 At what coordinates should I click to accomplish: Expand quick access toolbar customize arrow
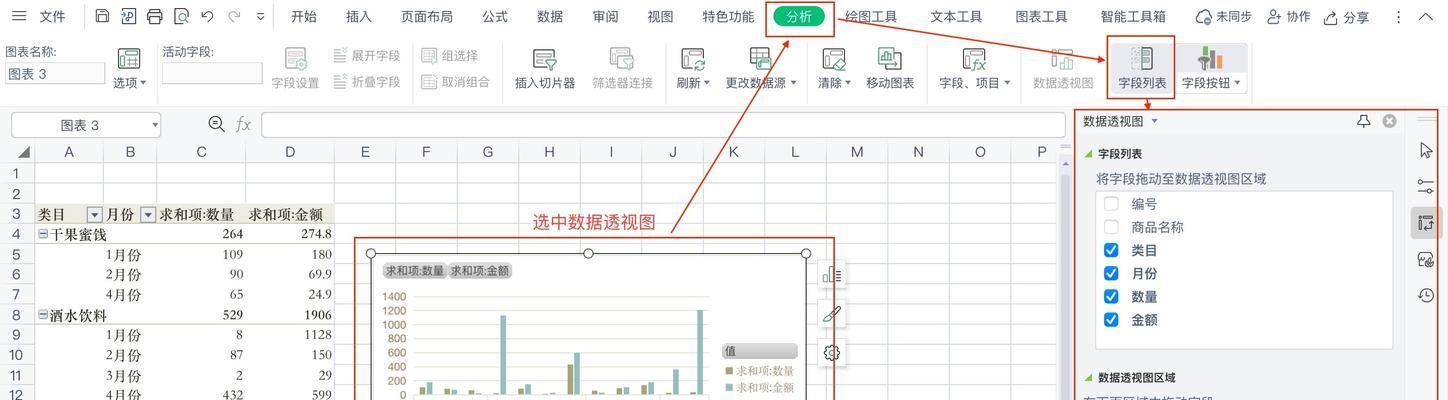tap(261, 17)
